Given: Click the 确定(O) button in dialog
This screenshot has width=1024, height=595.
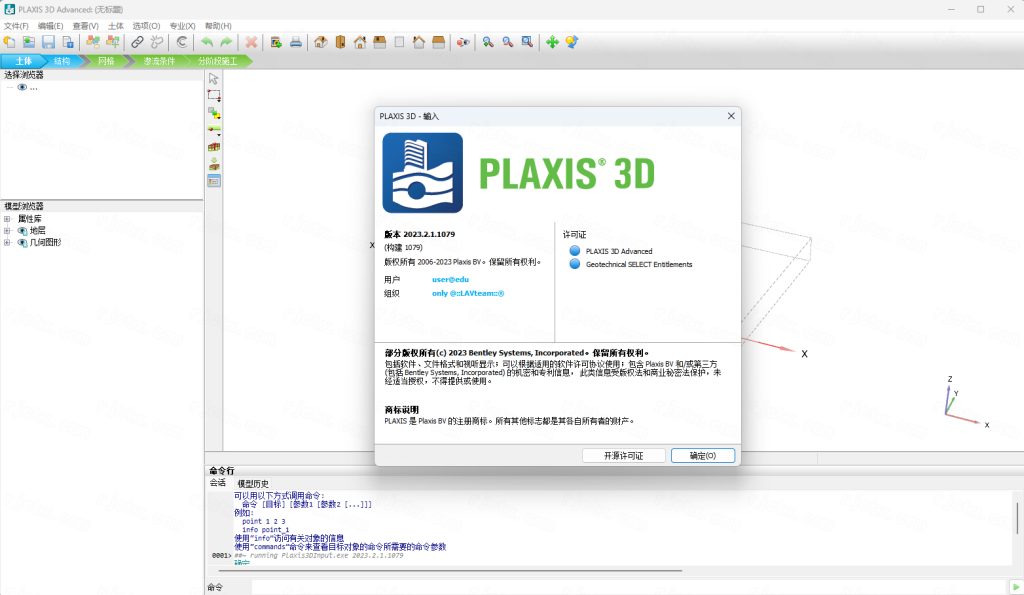Looking at the screenshot, I should click(703, 455).
